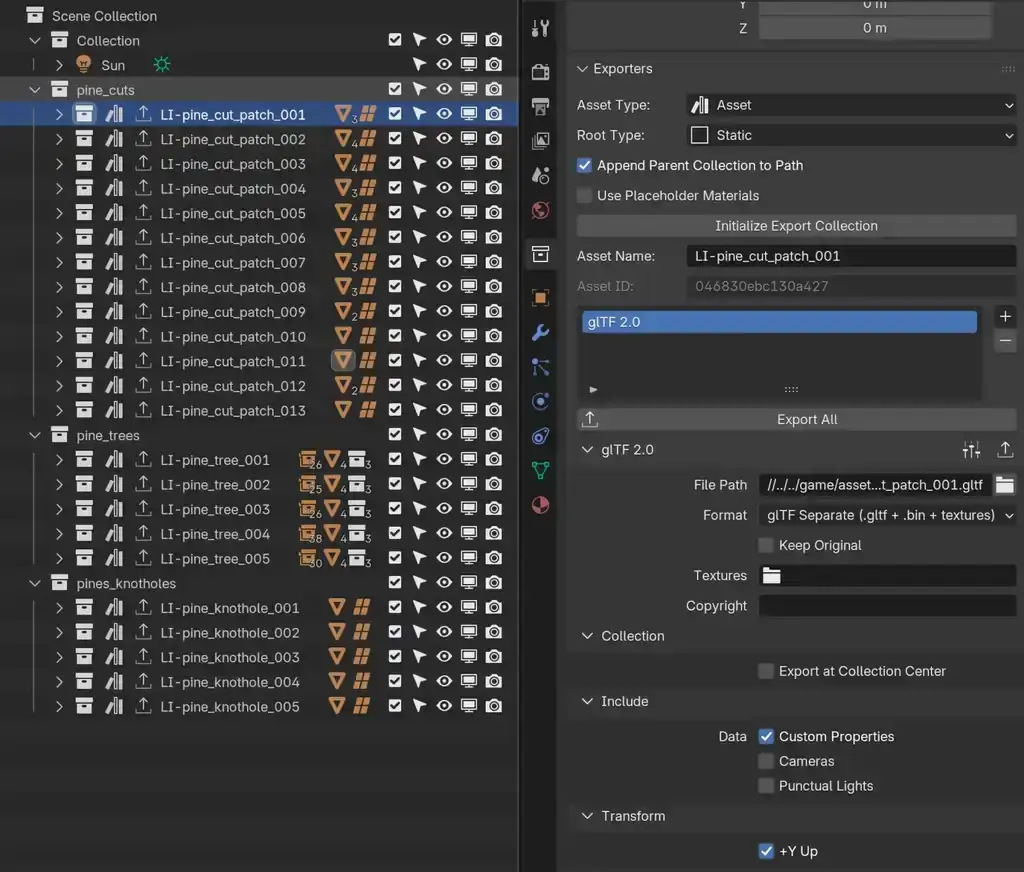Click the Asset Name text field
This screenshot has height=872, width=1024.
[851, 256]
